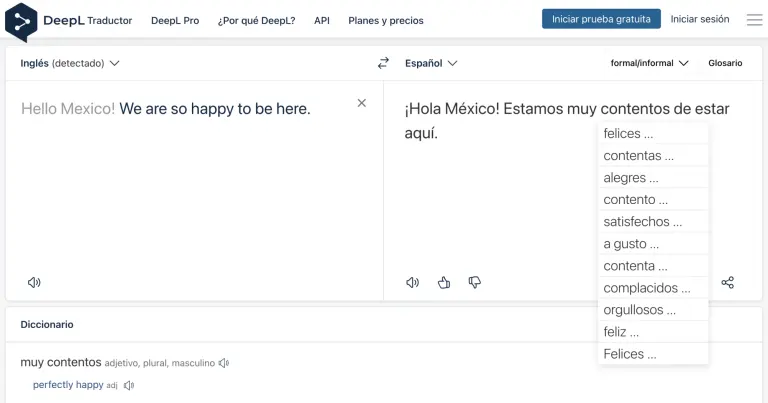Select 'satisfechos ...' from the alternatives list
The height and width of the screenshot is (403, 768).
(x=643, y=221)
